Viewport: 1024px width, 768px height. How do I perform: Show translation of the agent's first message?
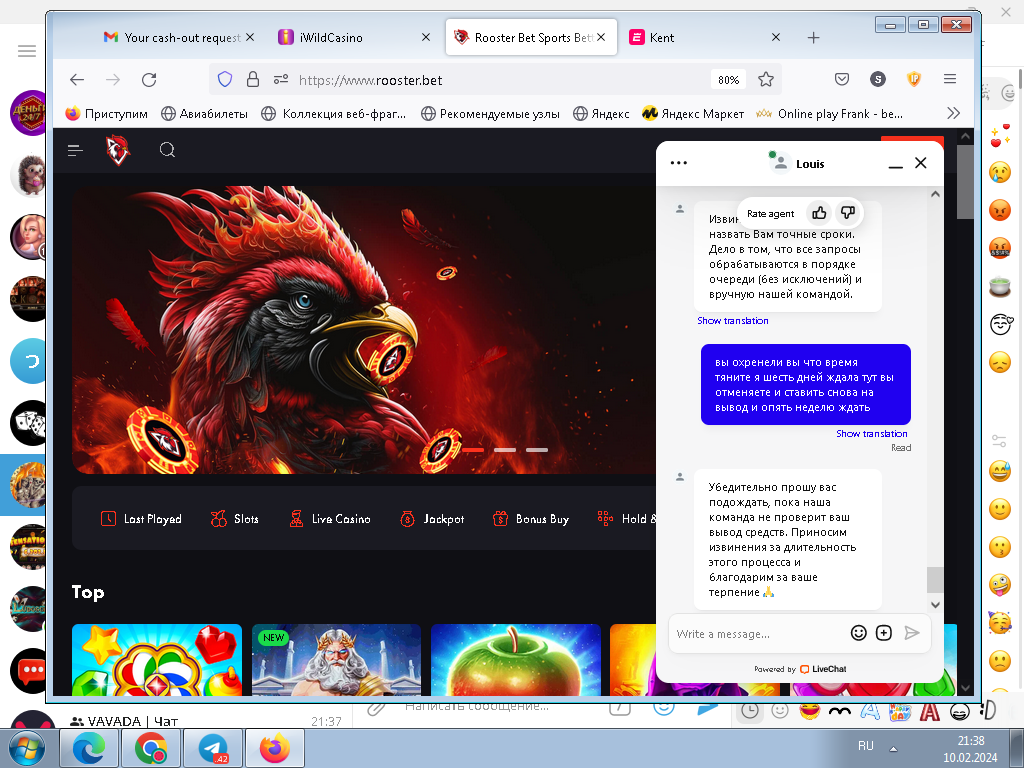(733, 321)
